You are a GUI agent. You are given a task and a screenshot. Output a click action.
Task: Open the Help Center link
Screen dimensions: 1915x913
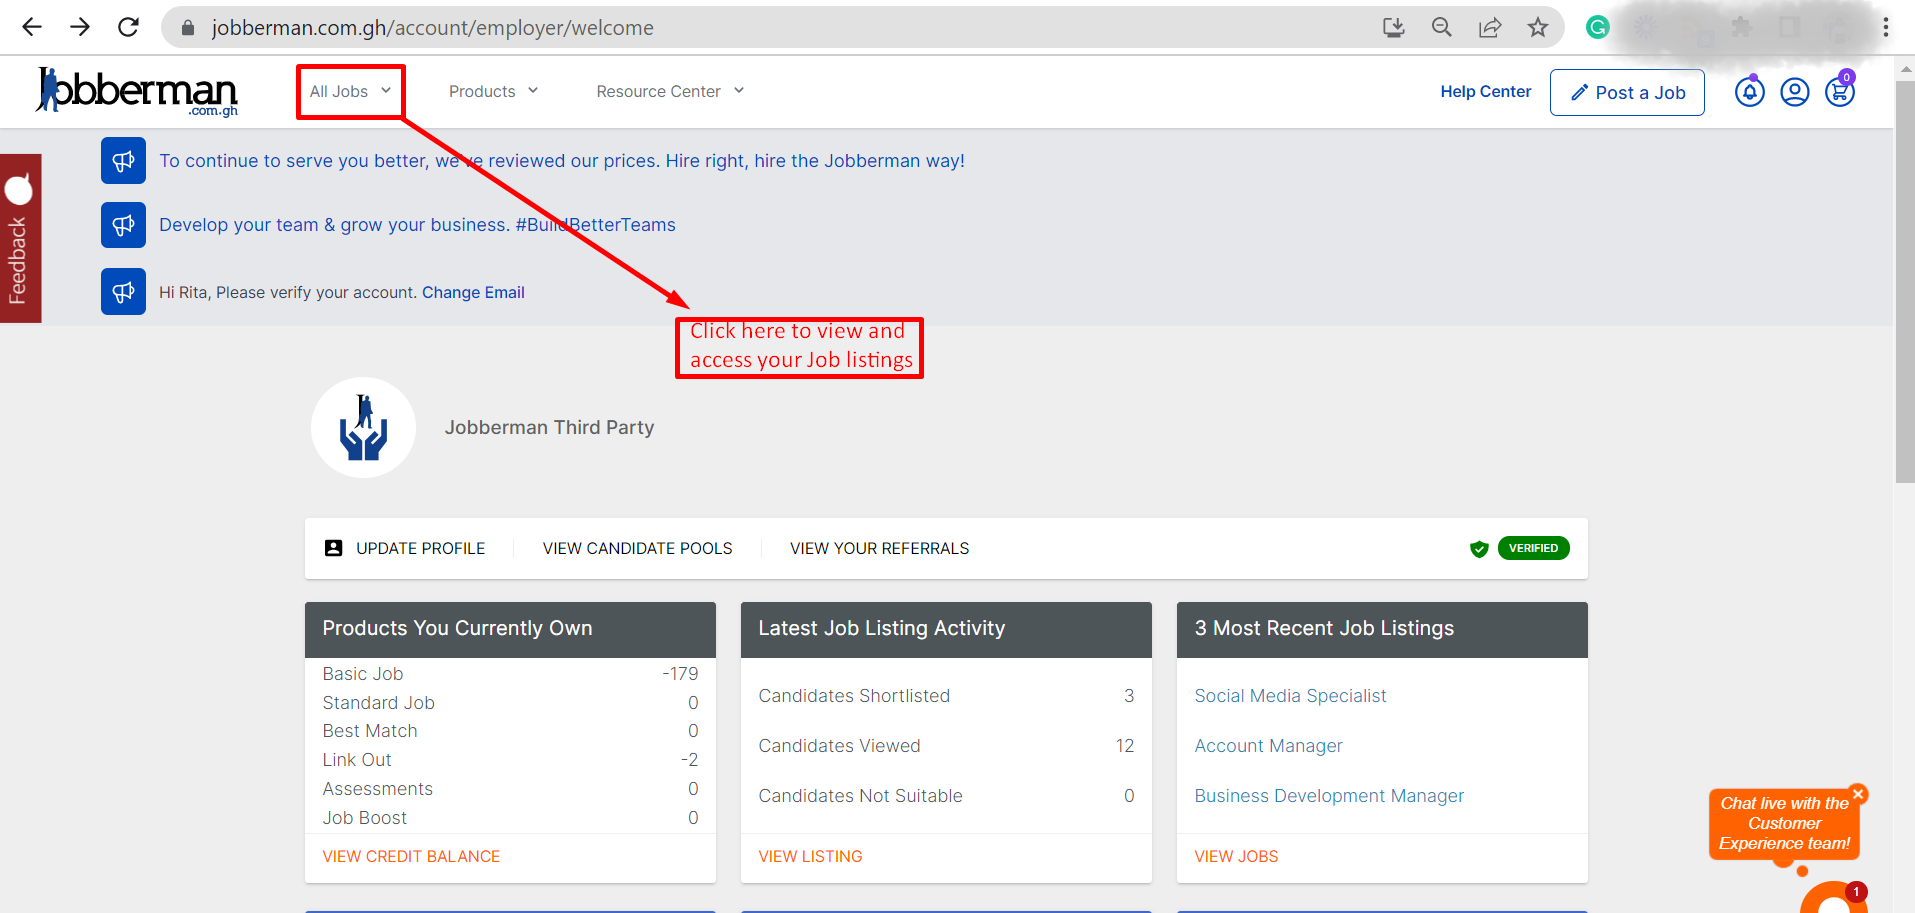(x=1485, y=91)
